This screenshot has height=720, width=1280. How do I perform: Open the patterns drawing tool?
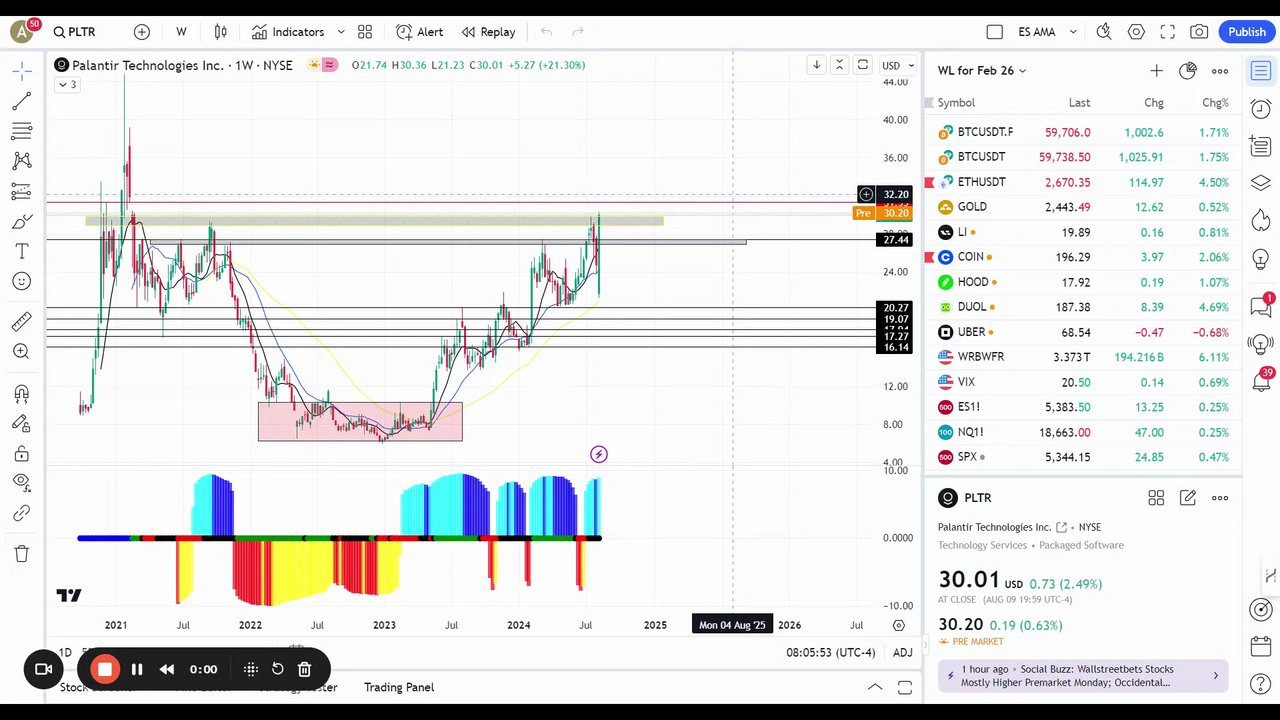(x=22, y=161)
